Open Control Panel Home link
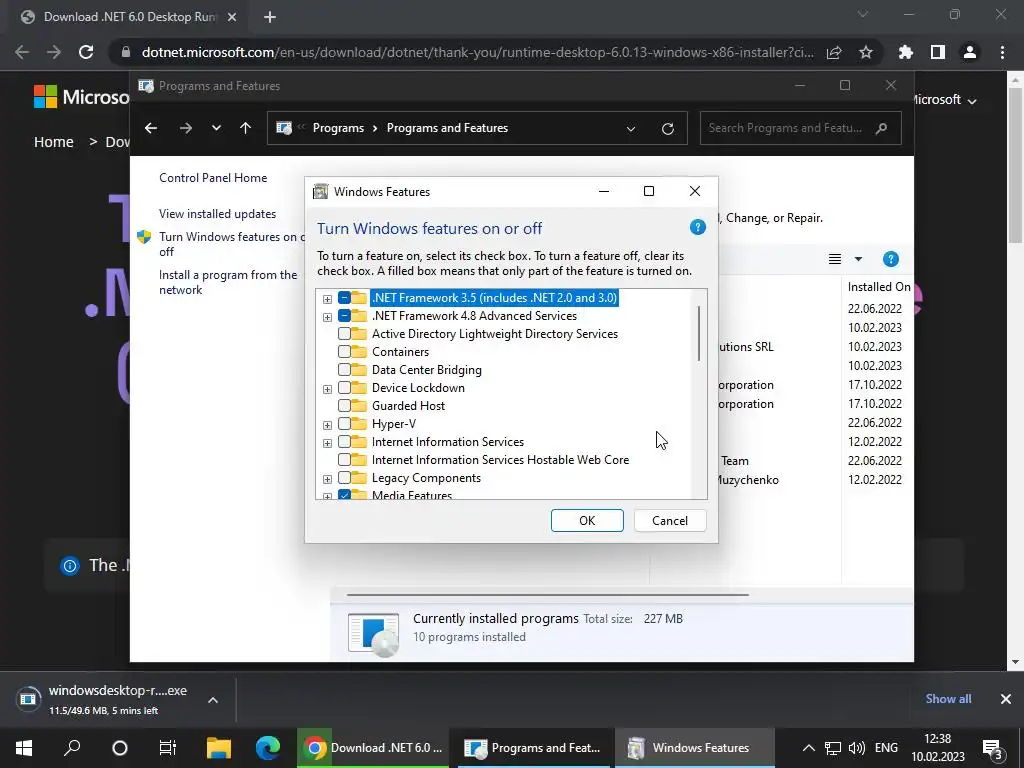Screen dimensions: 1024x768 tap(213, 178)
